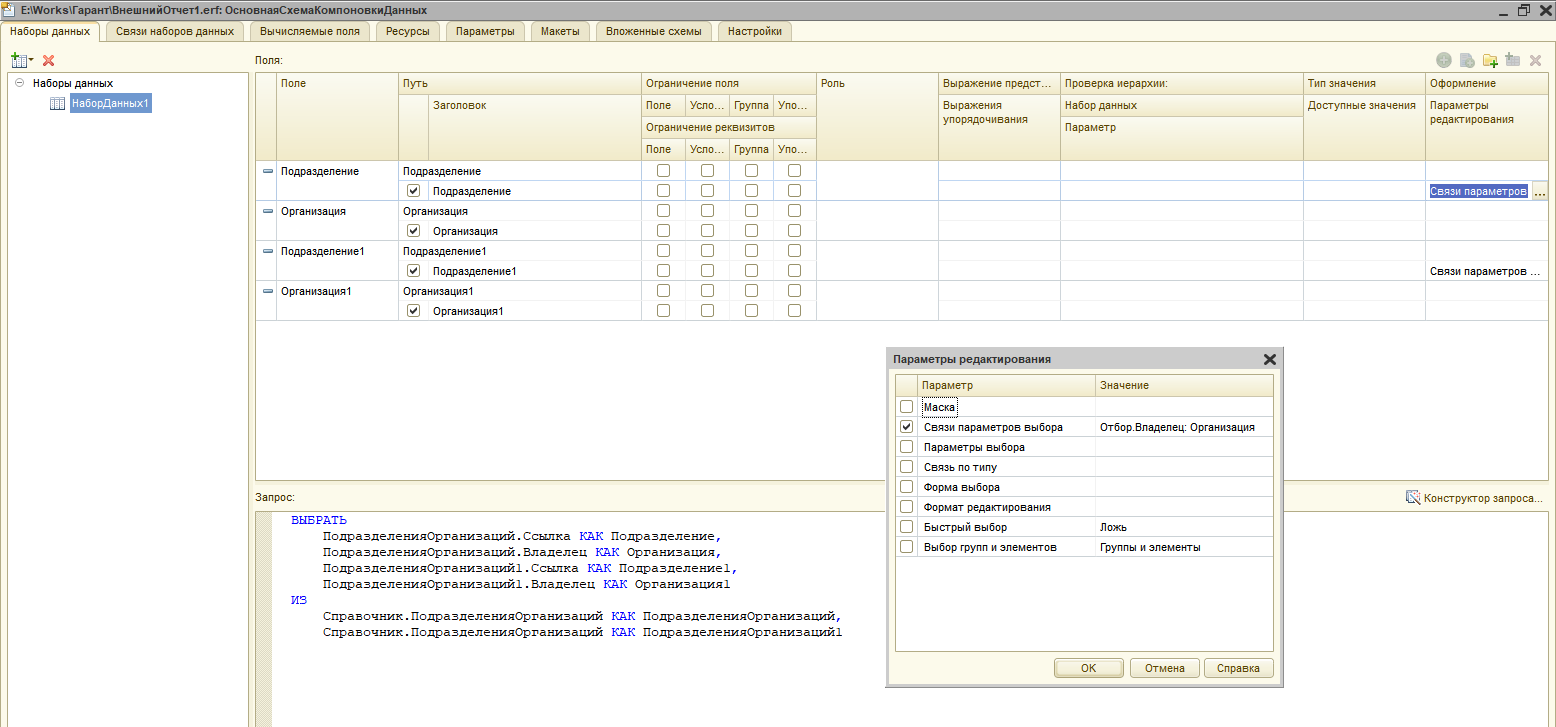Click the Значение column header in dialog

(1184, 385)
